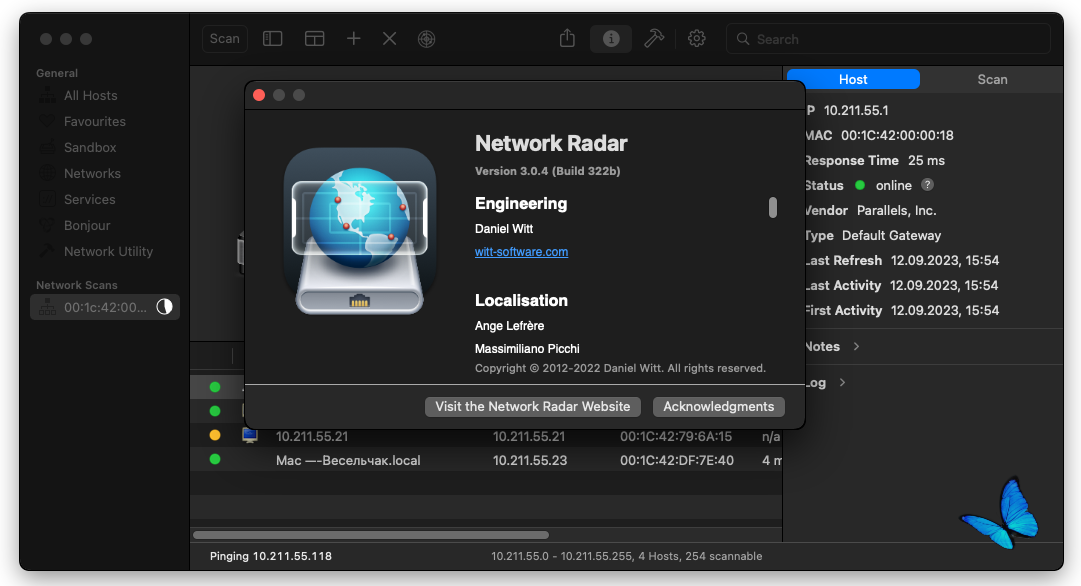1081x586 pixels.
Task: Click the Acknowledgments button
Action: (718, 407)
